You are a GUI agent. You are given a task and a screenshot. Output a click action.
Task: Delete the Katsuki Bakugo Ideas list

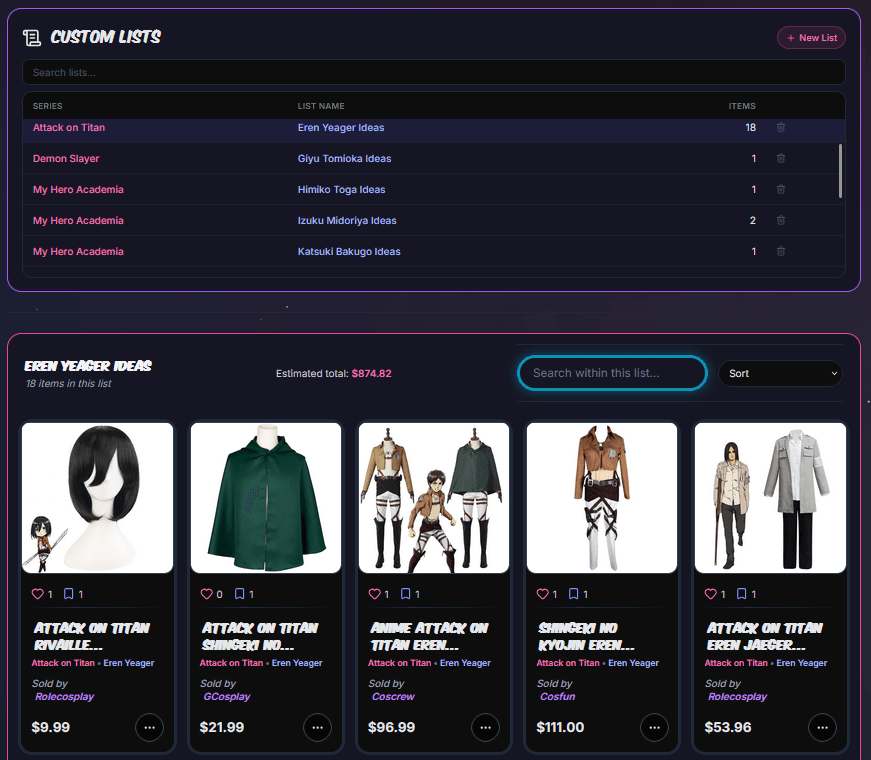coord(780,252)
